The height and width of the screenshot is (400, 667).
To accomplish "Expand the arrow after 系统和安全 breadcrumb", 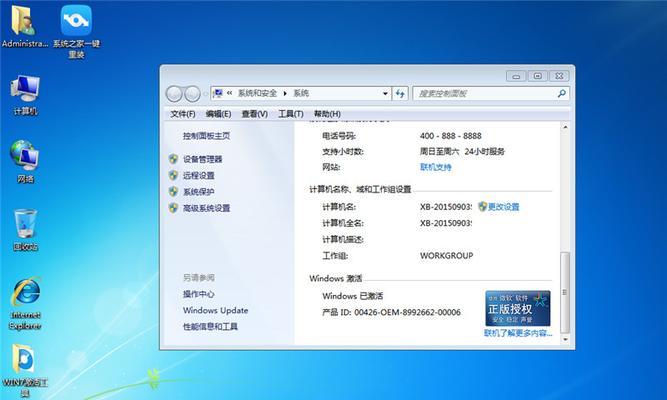I will pyautogui.click(x=285, y=94).
